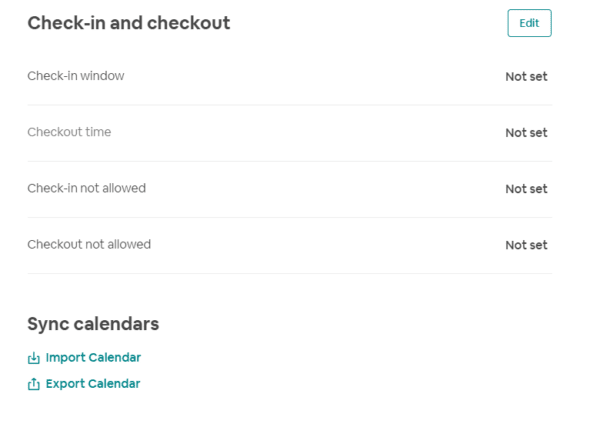Click the divider line under Check-in window row

click(290, 105)
